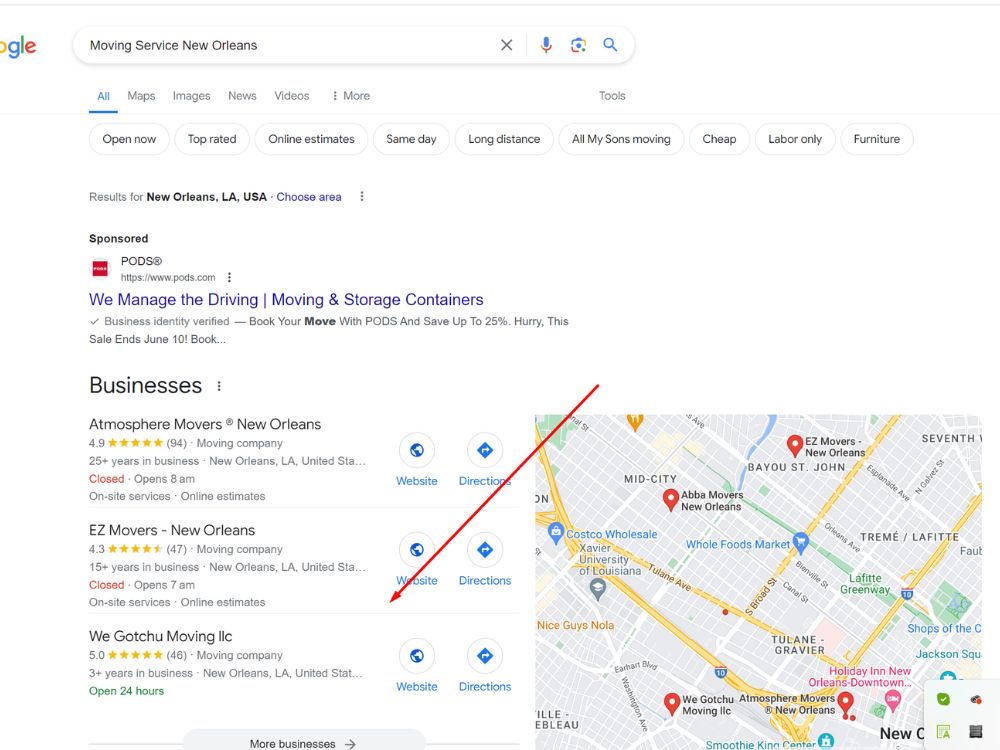Select EZ Movers pin on the map
This screenshot has height=750, width=1000.
click(x=795, y=445)
